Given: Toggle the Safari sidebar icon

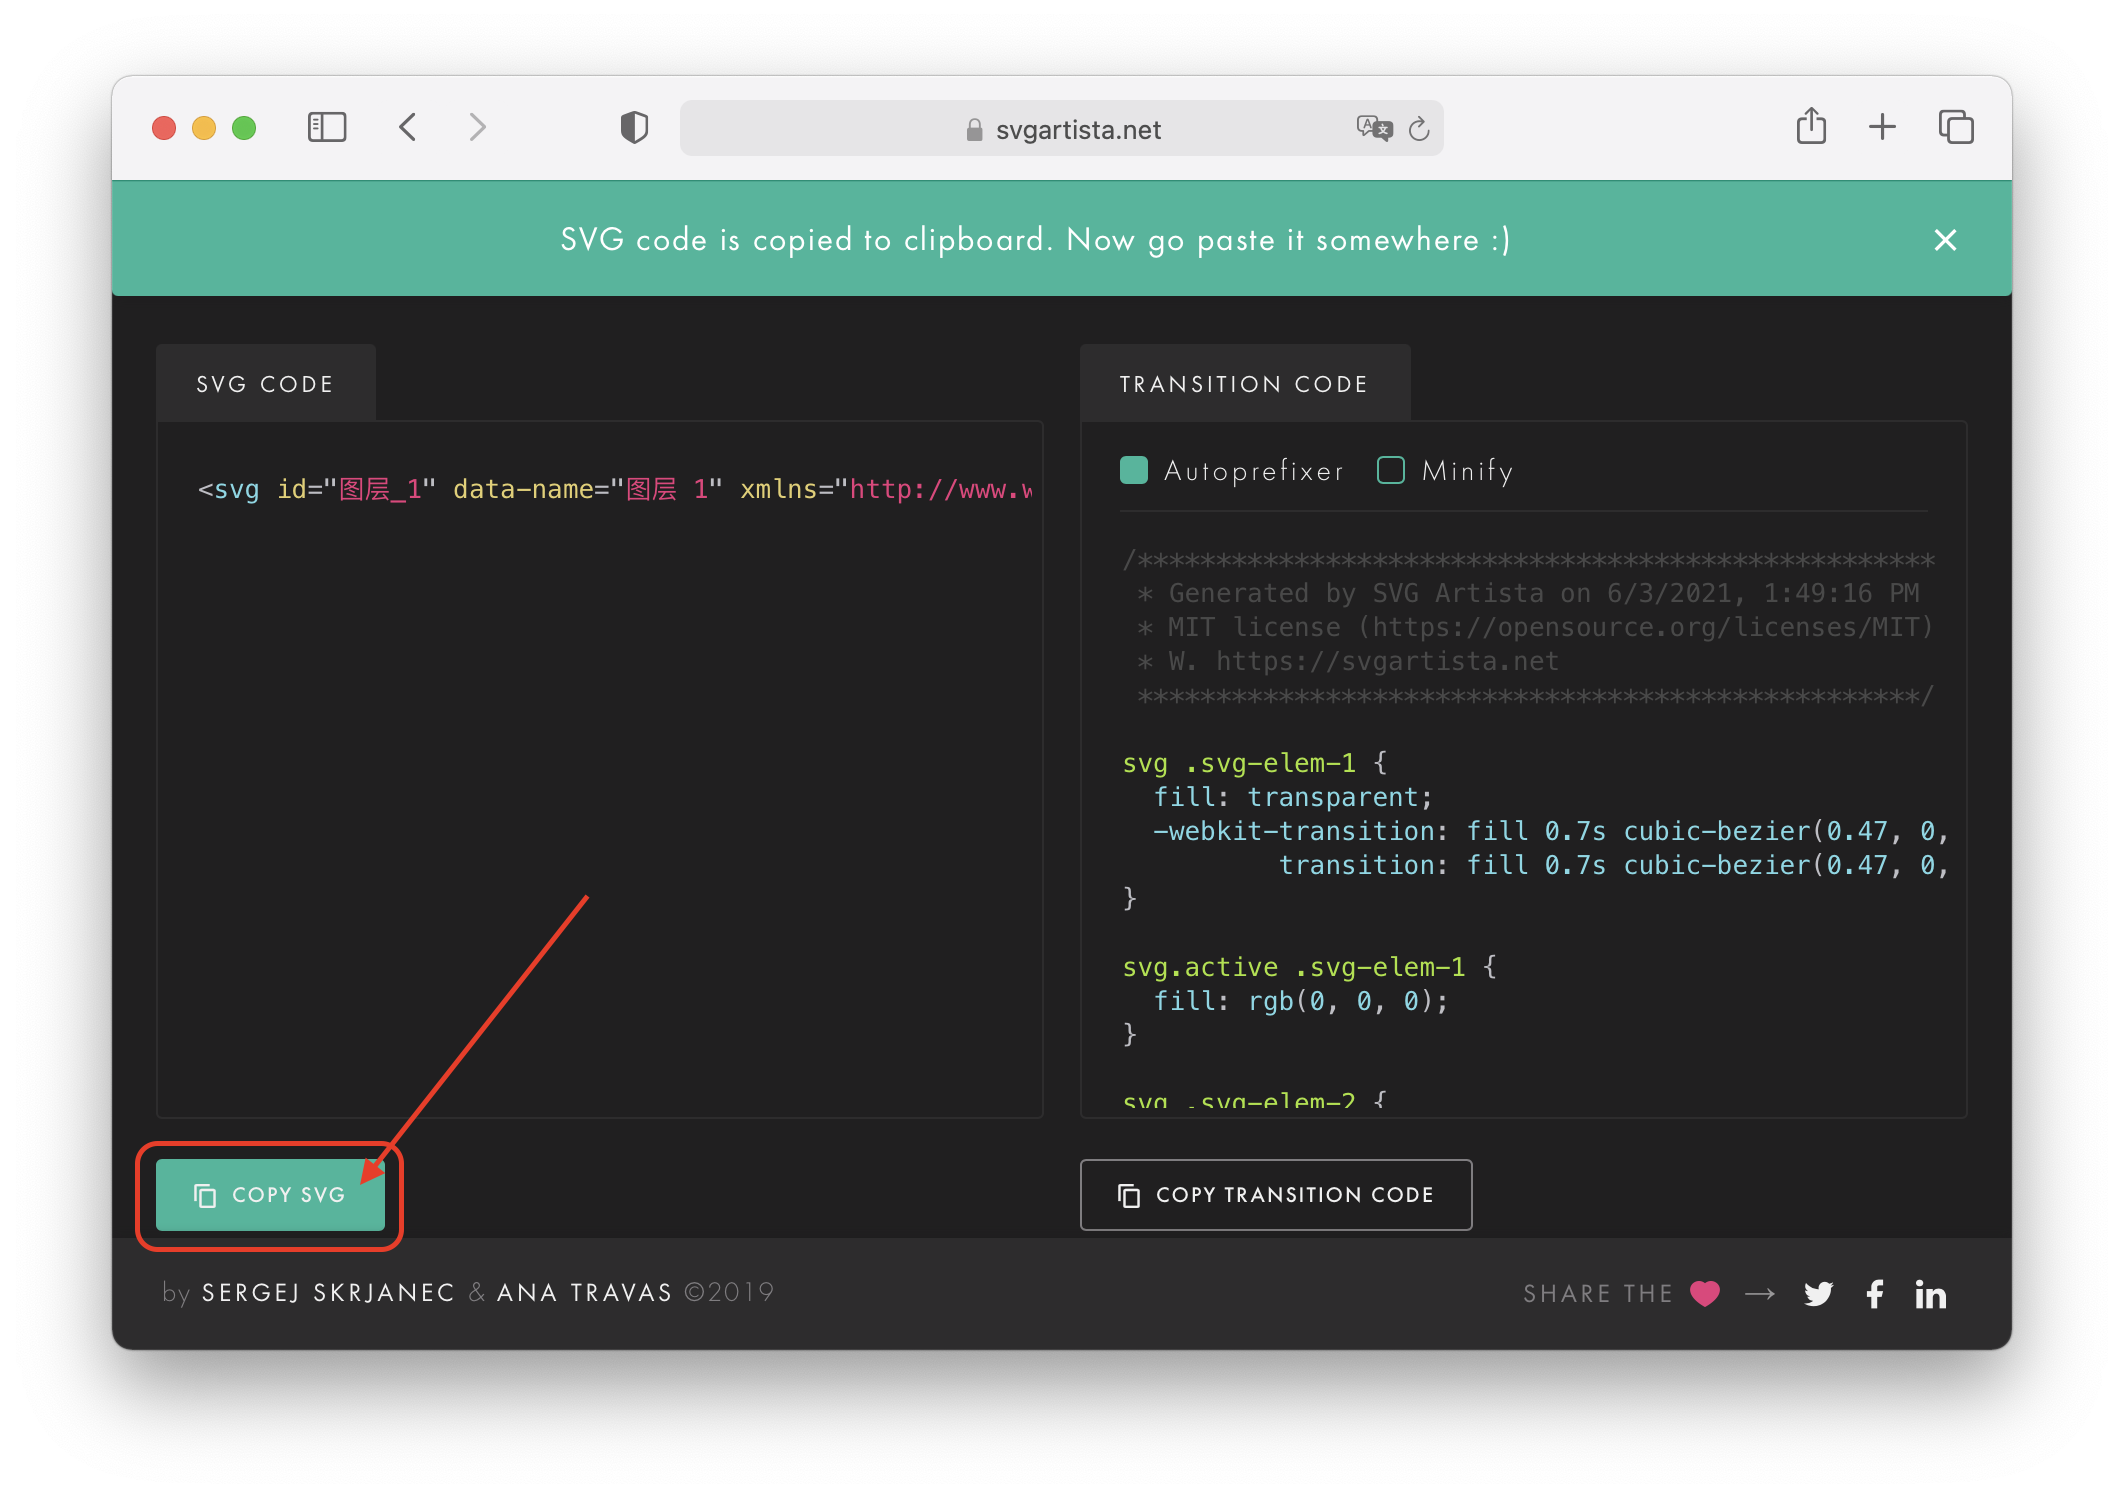Looking at the screenshot, I should point(327,127).
